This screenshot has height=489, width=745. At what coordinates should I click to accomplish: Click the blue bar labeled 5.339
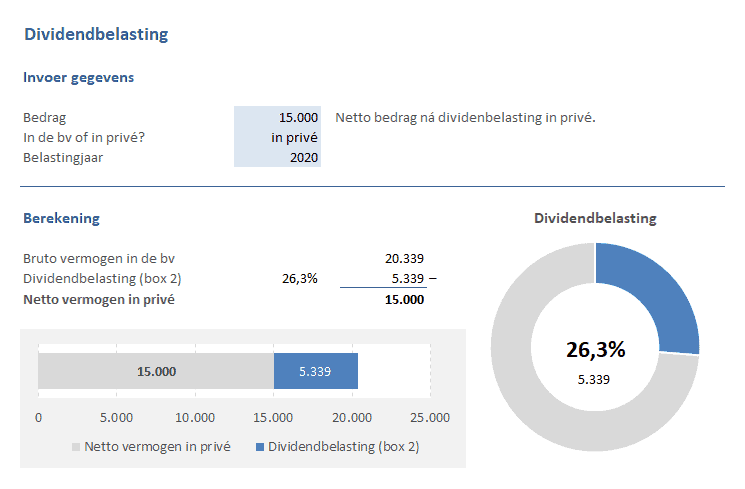(x=316, y=371)
